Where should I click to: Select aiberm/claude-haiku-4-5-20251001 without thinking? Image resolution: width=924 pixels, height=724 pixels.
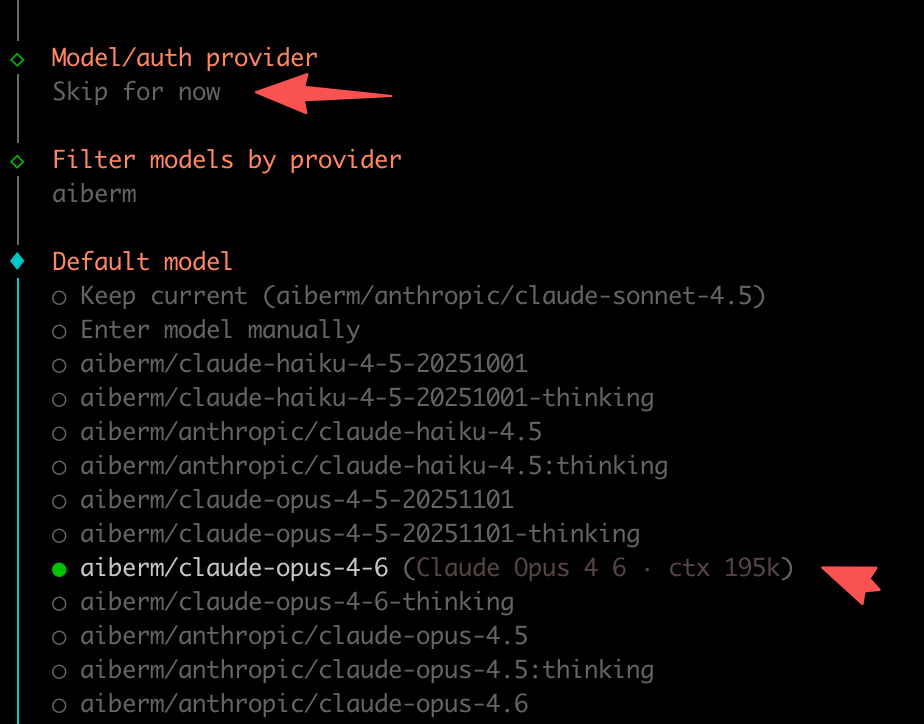303,364
